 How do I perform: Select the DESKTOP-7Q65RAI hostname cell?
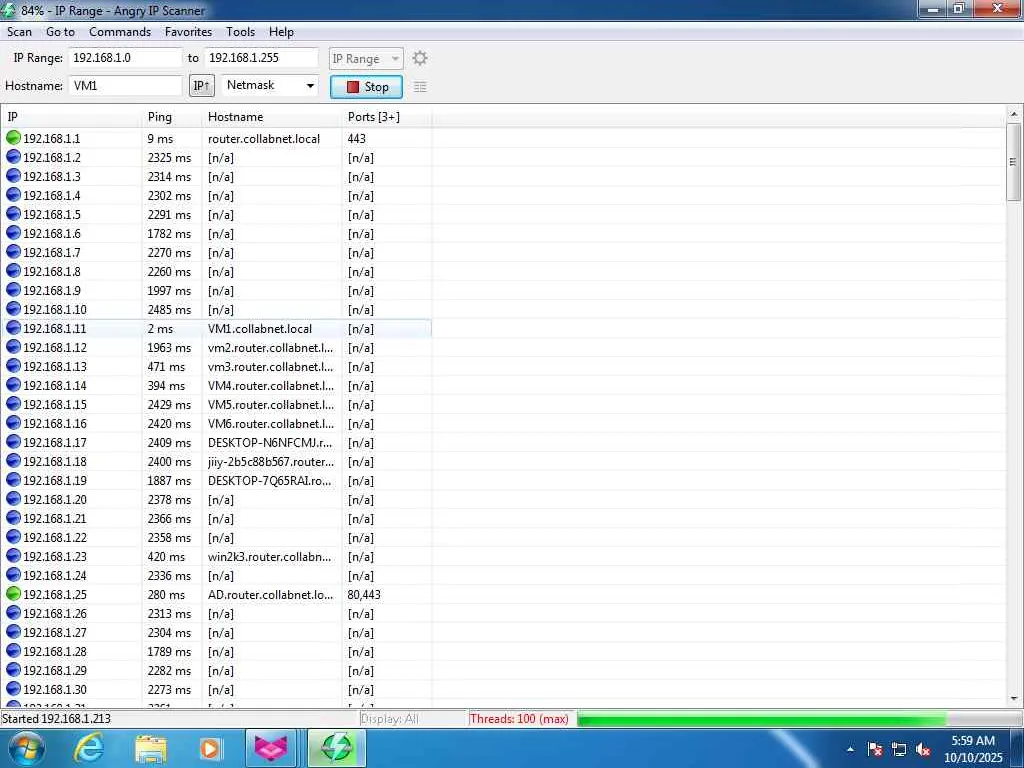270,481
